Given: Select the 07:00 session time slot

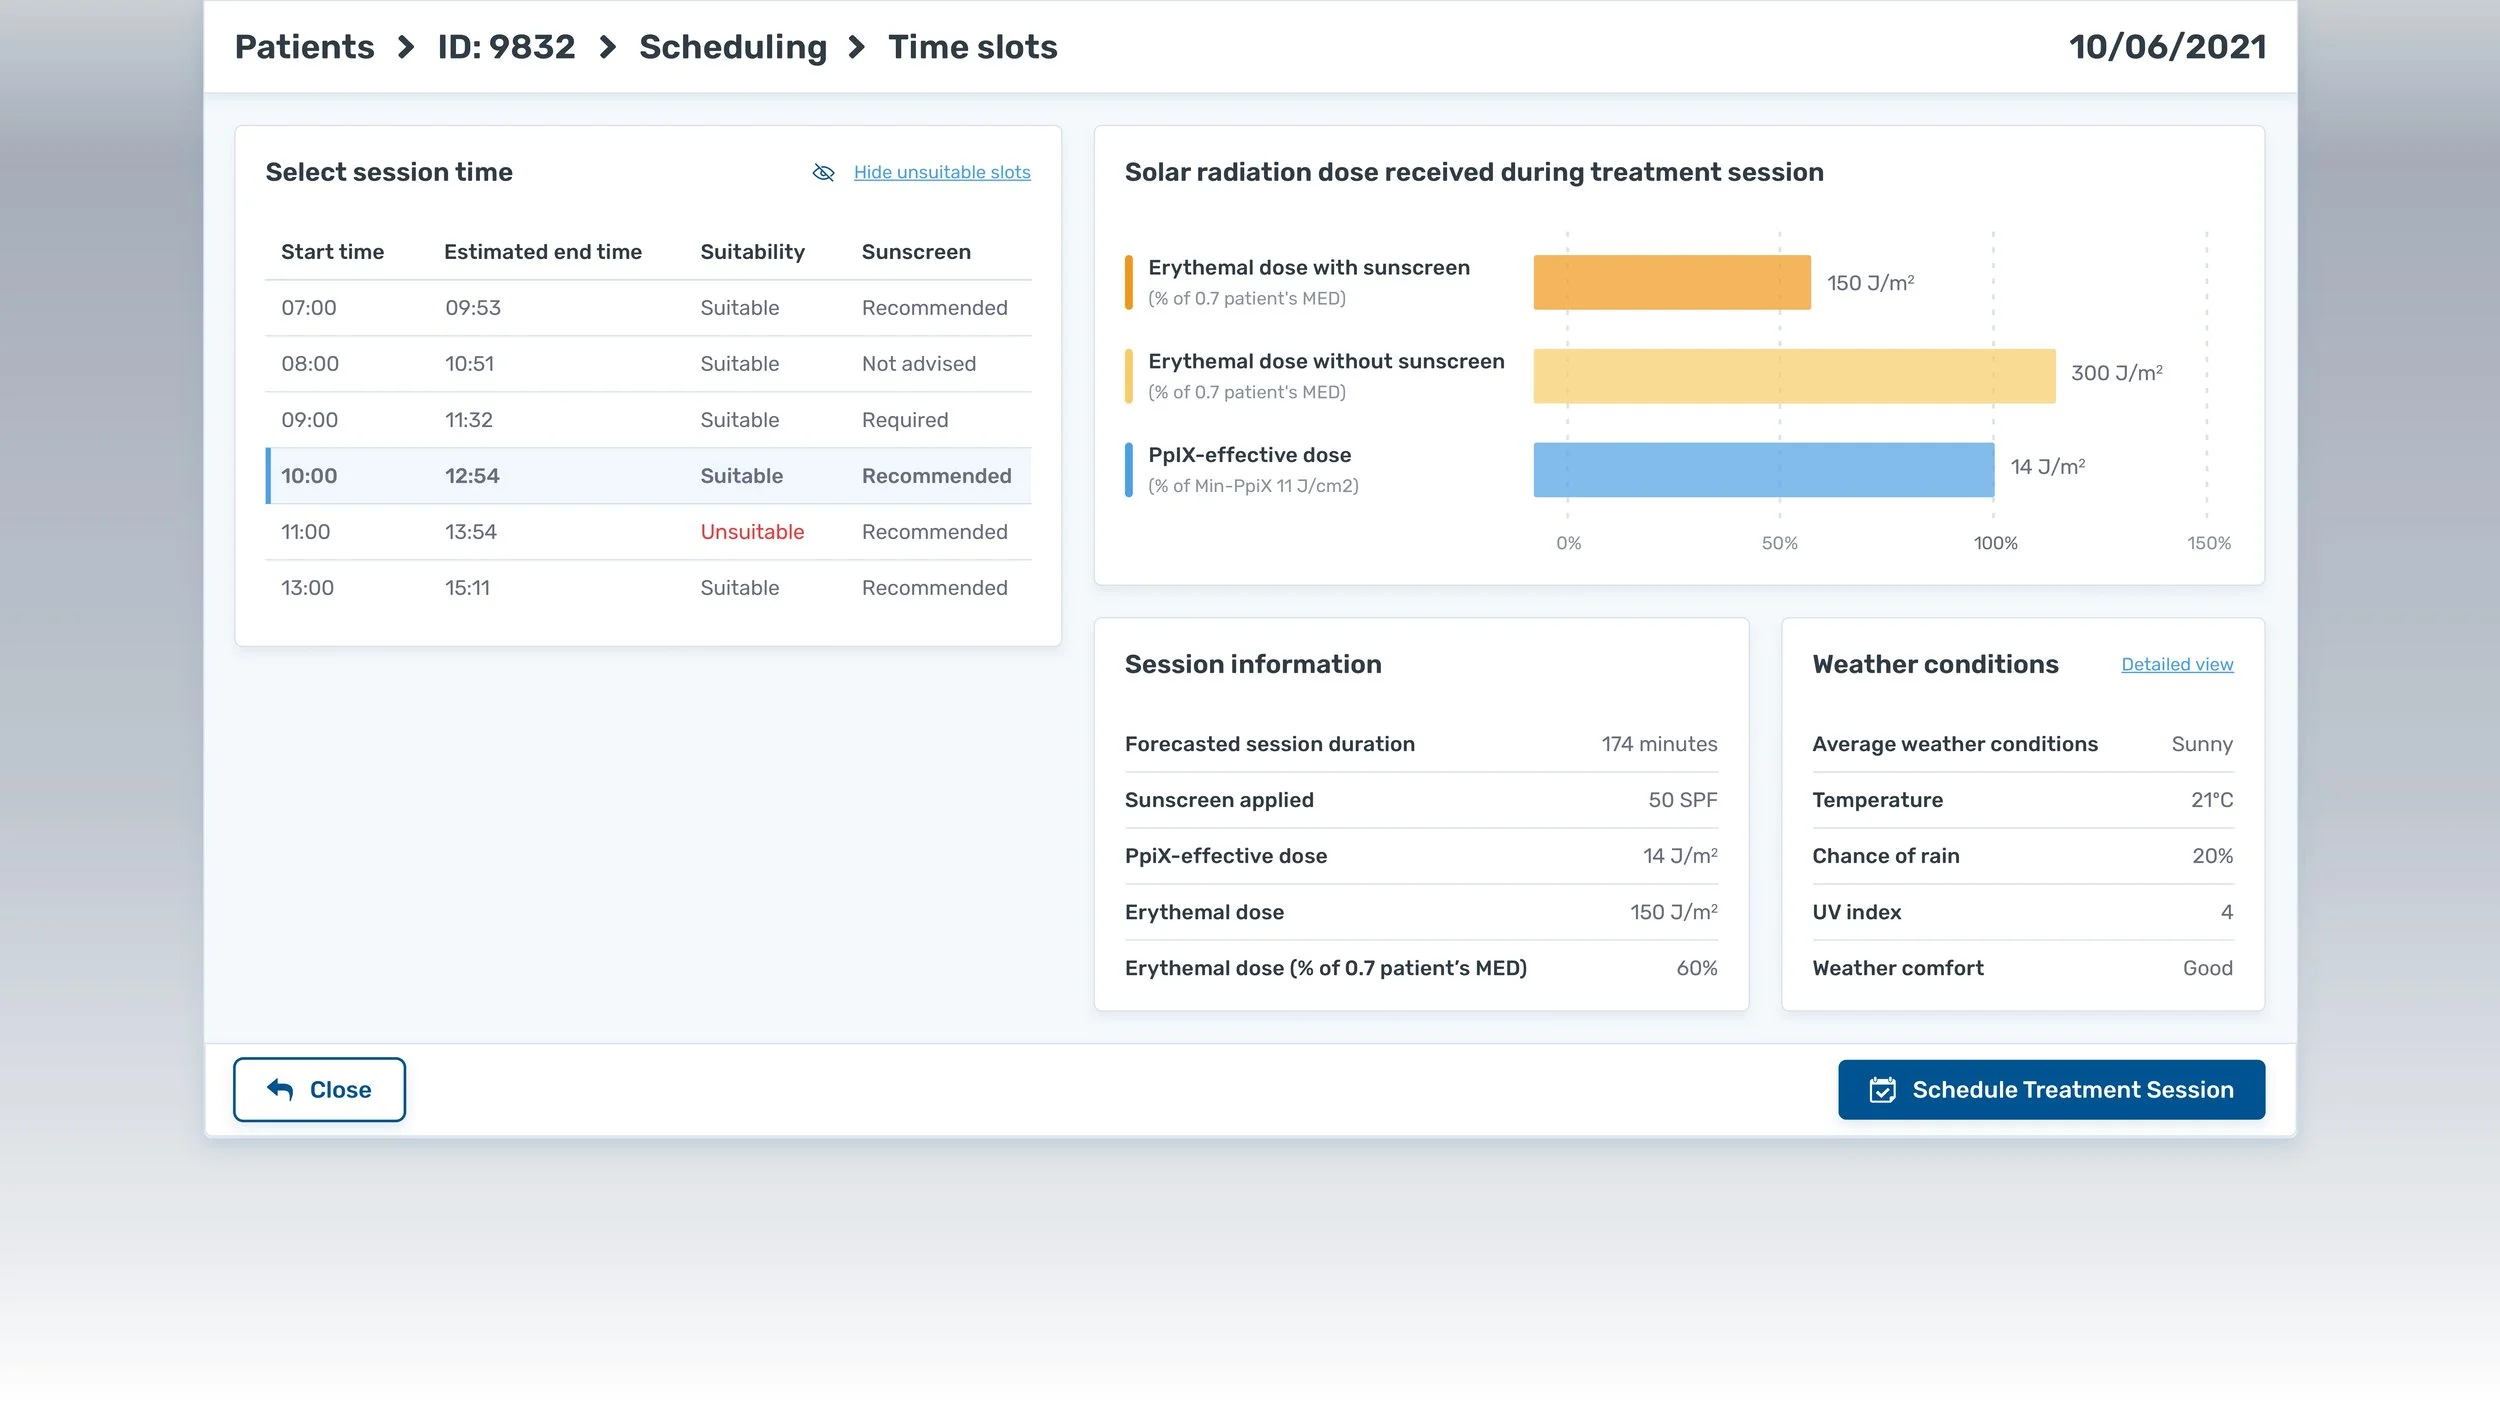Looking at the screenshot, I should (x=647, y=308).
